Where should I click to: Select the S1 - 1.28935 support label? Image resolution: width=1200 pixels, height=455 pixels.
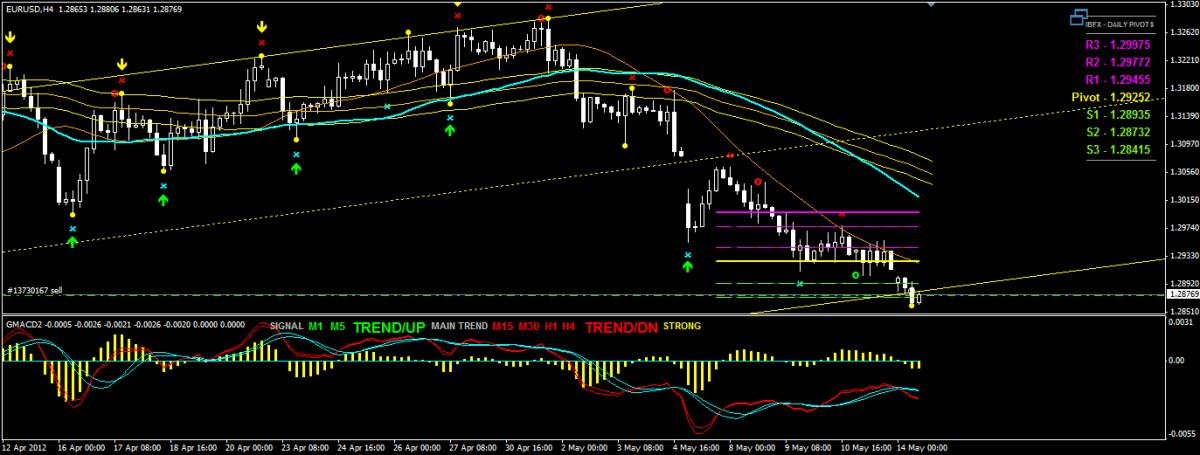tap(1118, 115)
